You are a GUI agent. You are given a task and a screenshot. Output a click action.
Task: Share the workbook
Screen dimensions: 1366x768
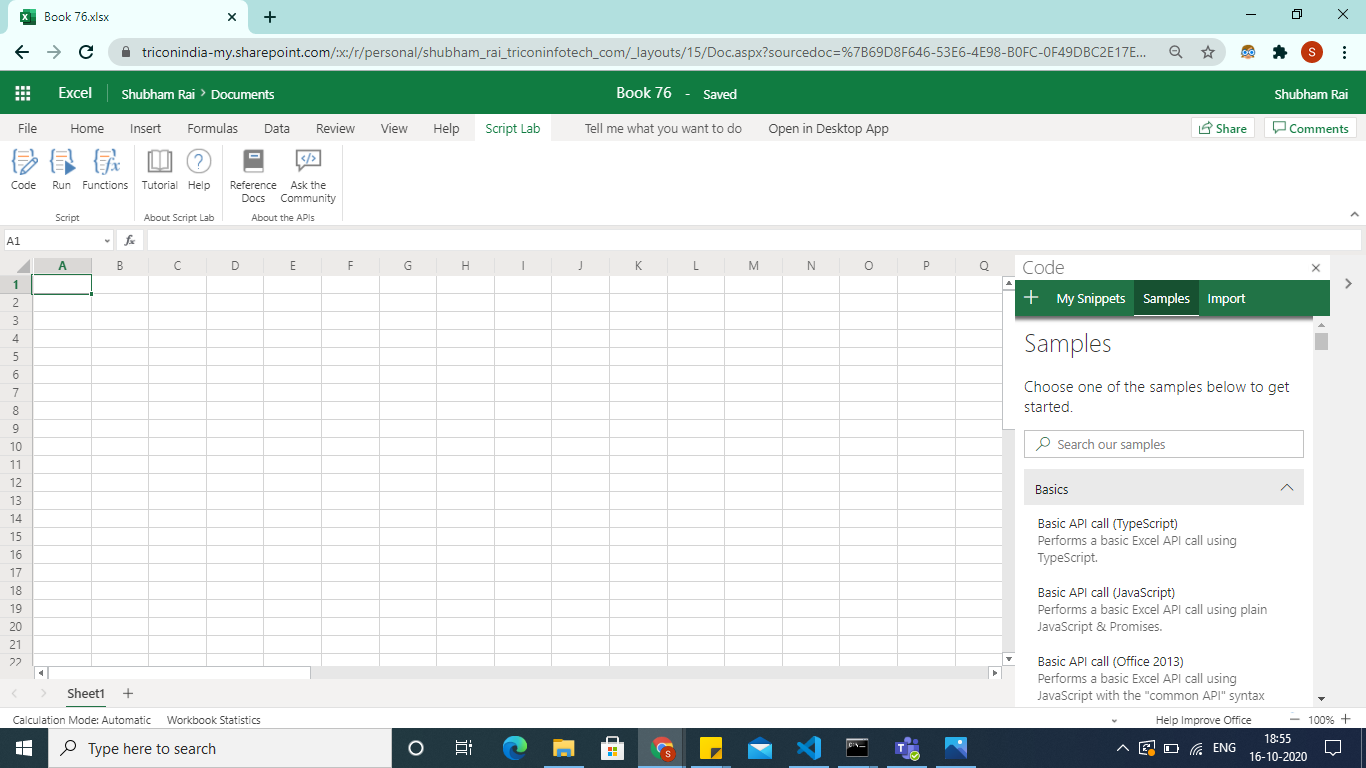point(1222,128)
